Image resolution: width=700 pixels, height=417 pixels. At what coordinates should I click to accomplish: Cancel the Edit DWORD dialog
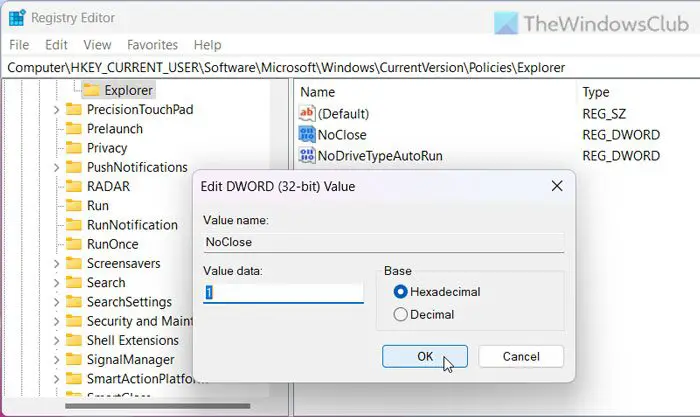click(521, 356)
